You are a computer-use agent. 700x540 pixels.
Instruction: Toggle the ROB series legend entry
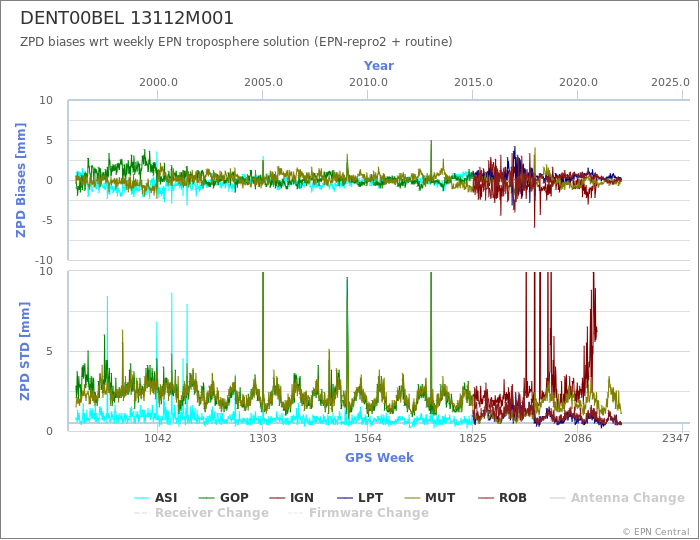(x=502, y=498)
